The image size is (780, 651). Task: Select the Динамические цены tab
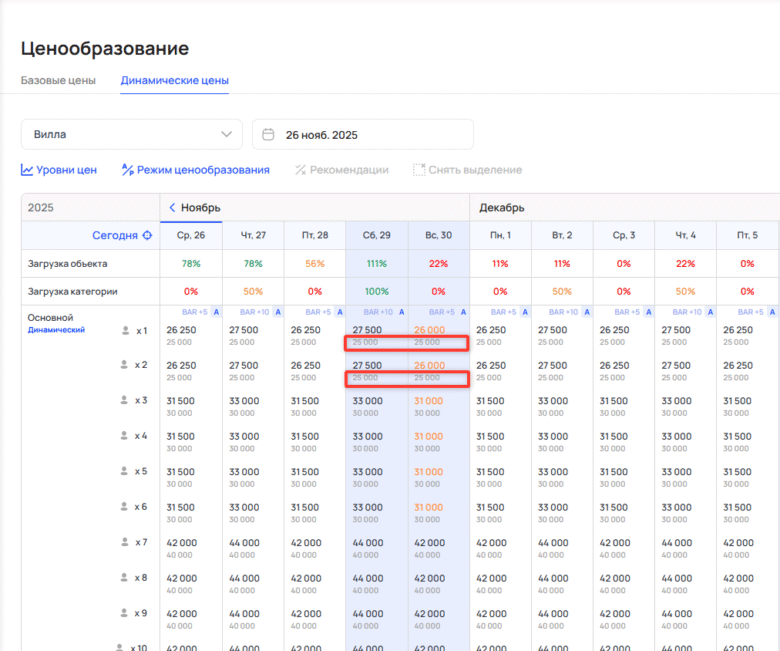174,80
